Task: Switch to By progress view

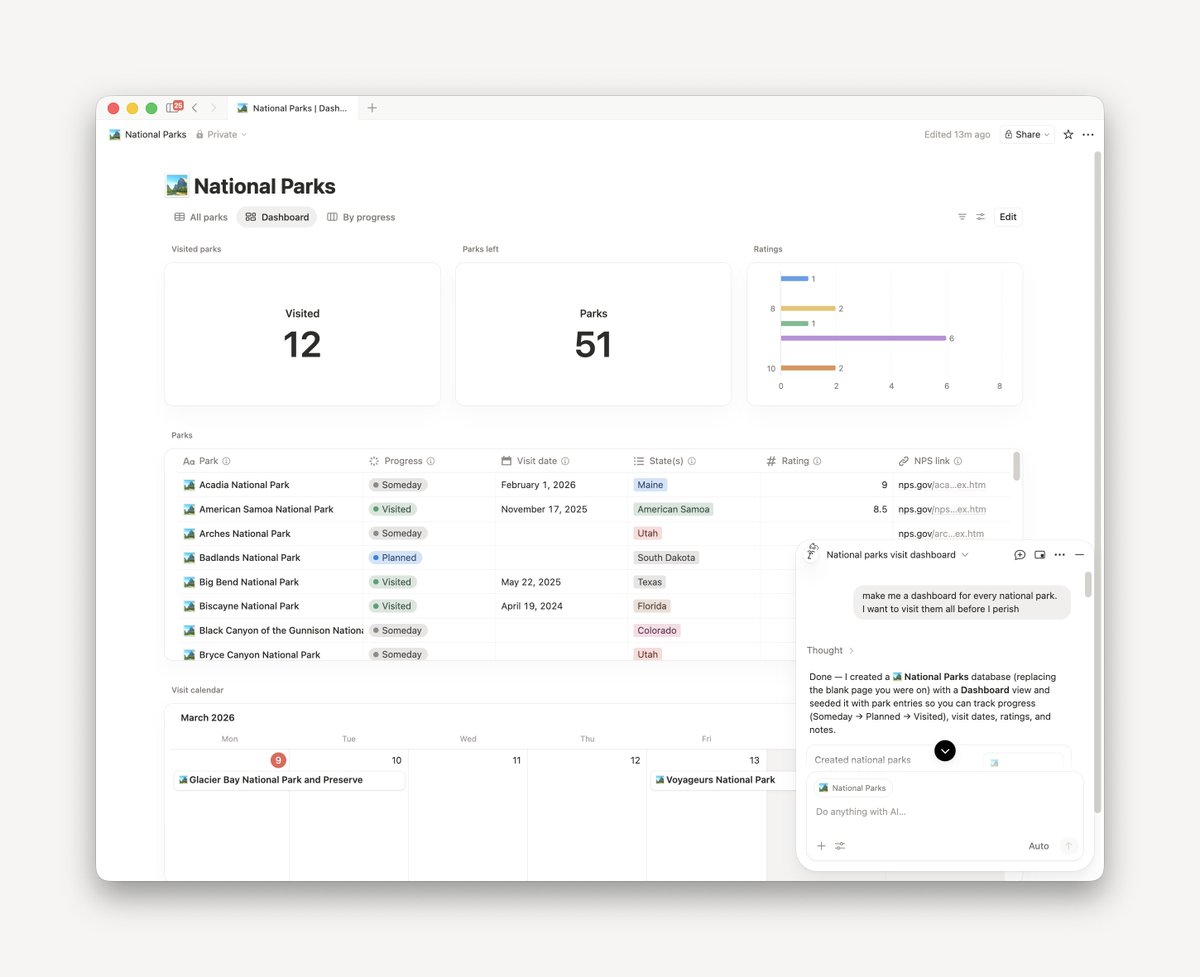Action: tap(361, 217)
